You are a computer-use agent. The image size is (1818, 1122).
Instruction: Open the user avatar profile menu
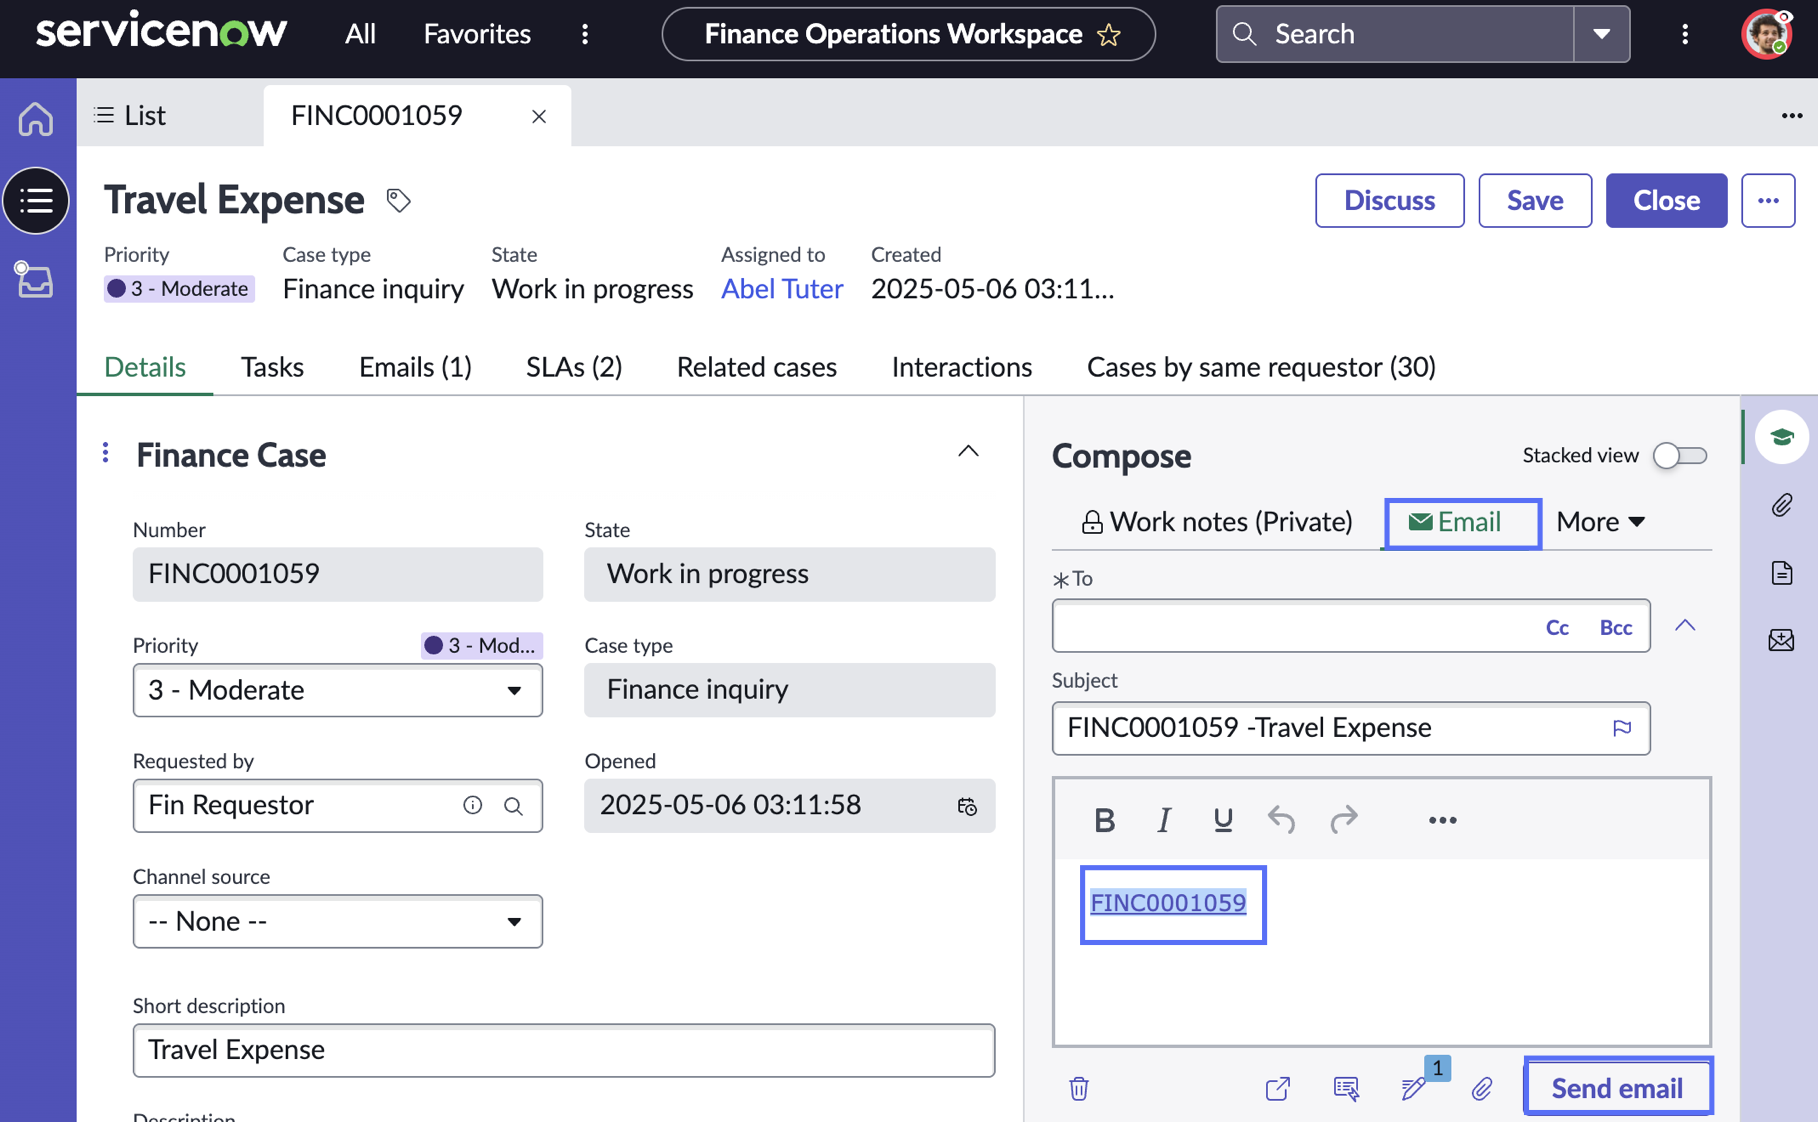coord(1767,34)
